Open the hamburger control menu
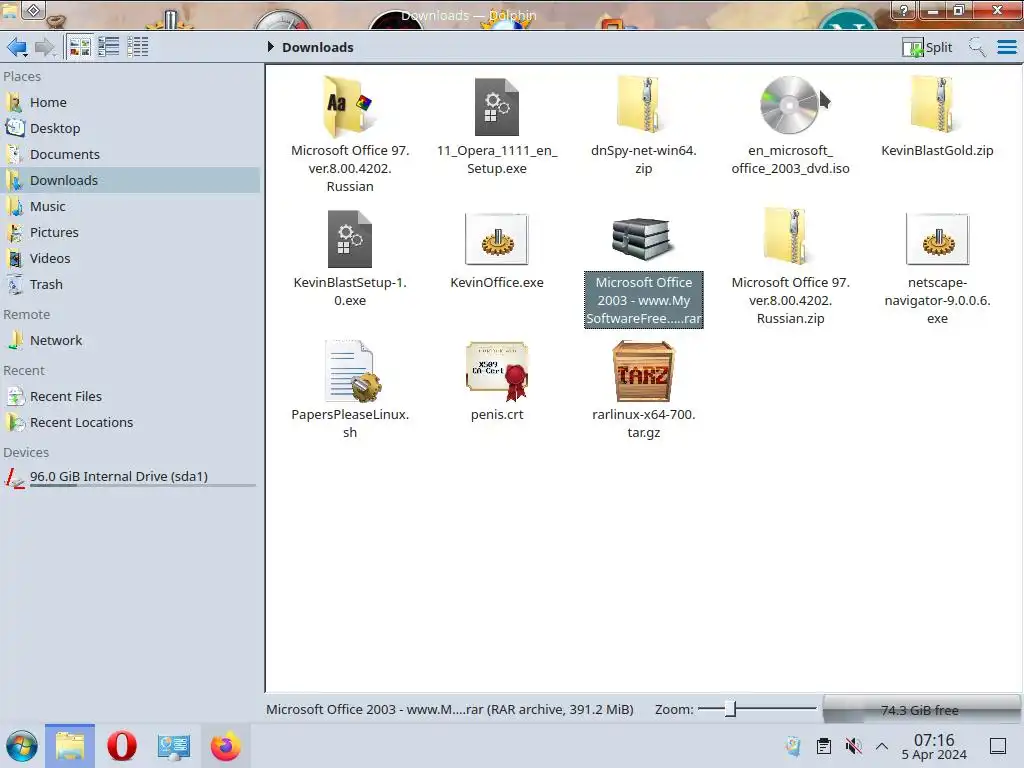The height and width of the screenshot is (768, 1024). tap(1007, 48)
